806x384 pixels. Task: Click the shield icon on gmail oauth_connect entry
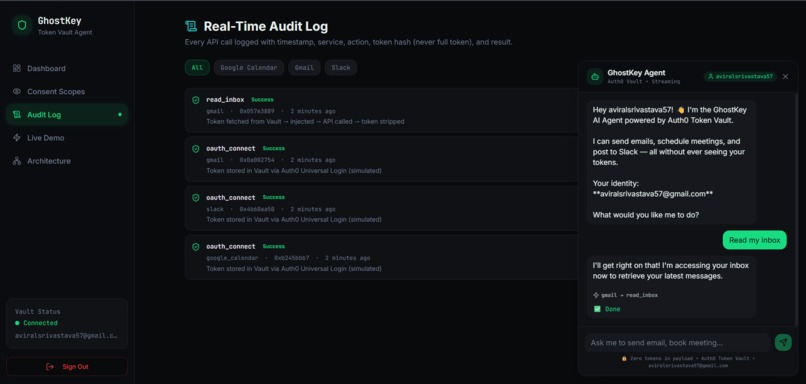pos(195,149)
